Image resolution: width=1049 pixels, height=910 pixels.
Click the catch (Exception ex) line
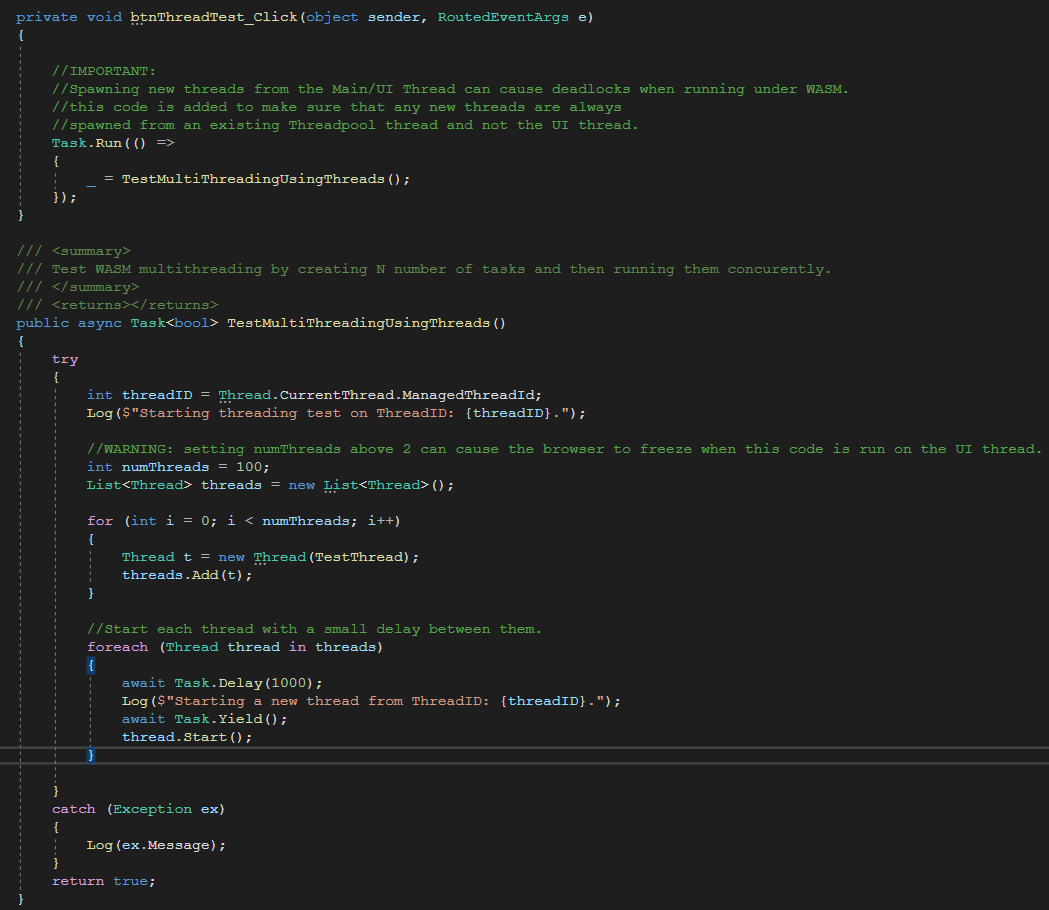pyautogui.click(x=138, y=809)
